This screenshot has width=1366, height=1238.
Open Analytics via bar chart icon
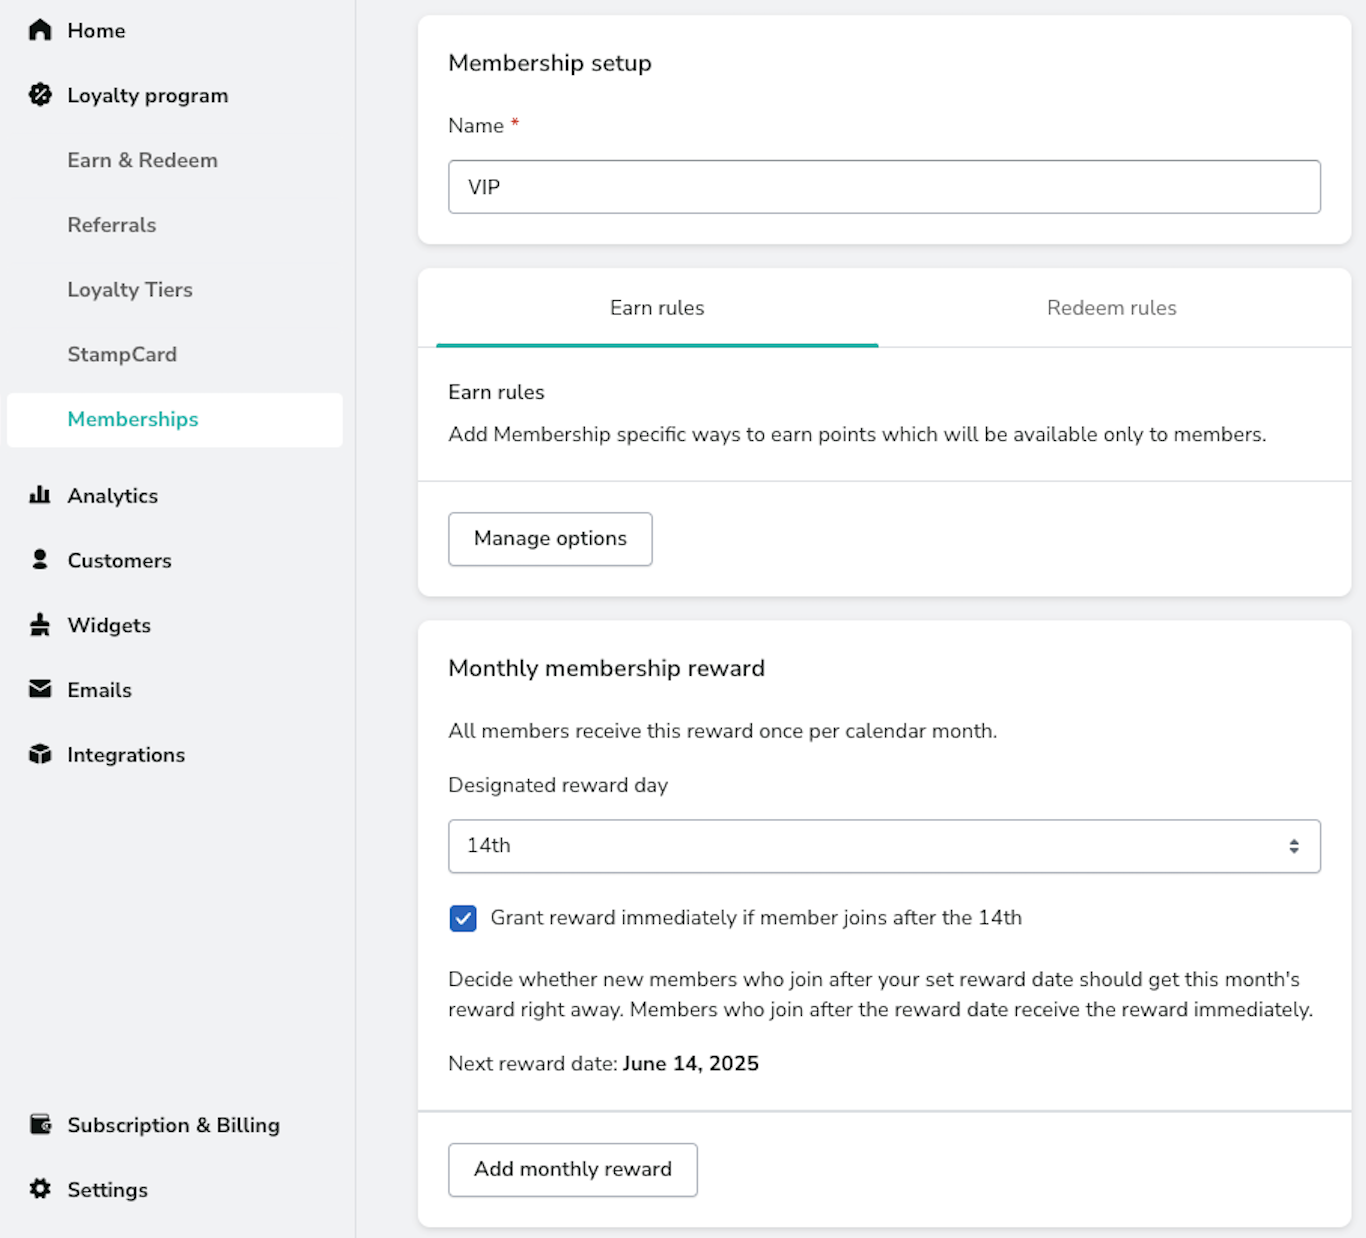[x=40, y=495]
